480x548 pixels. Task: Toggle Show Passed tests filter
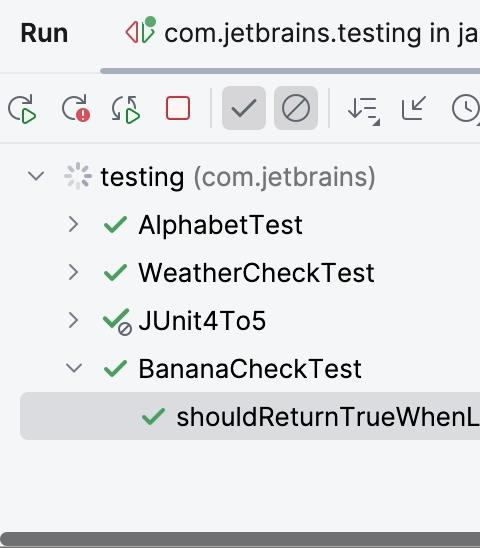point(244,108)
